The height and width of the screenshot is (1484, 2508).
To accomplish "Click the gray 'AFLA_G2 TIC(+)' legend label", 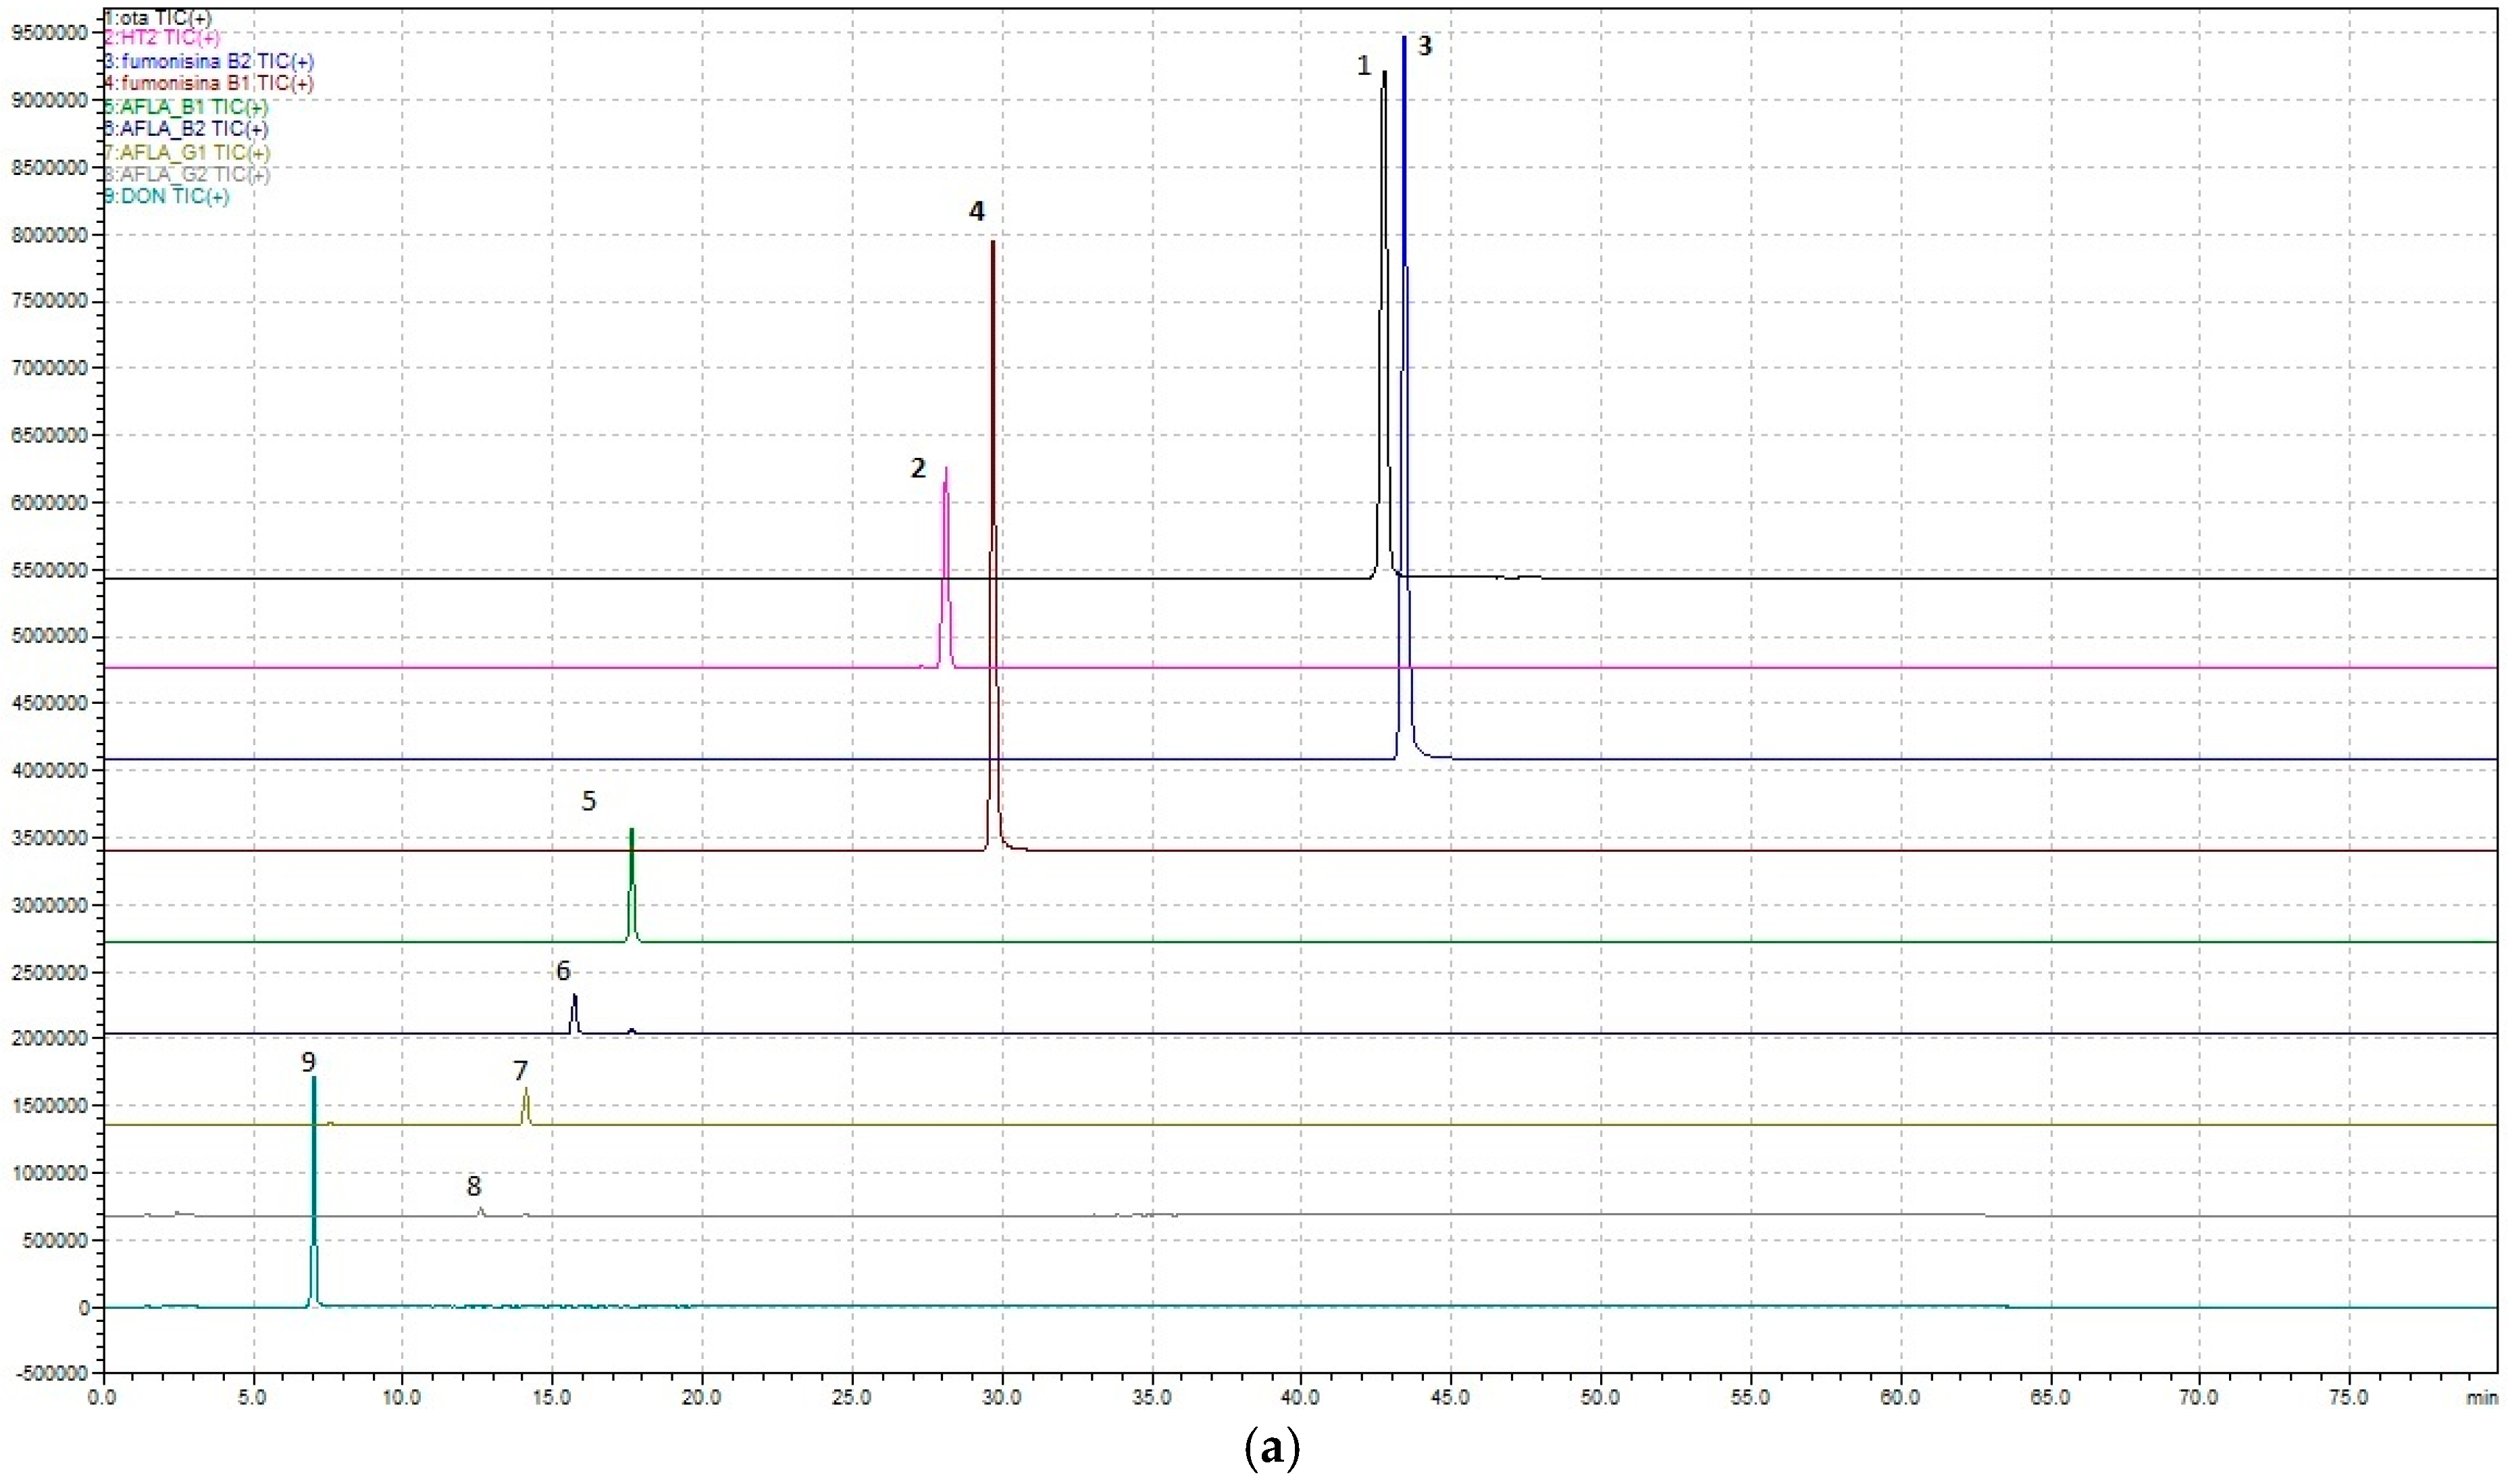I will tap(187, 174).
